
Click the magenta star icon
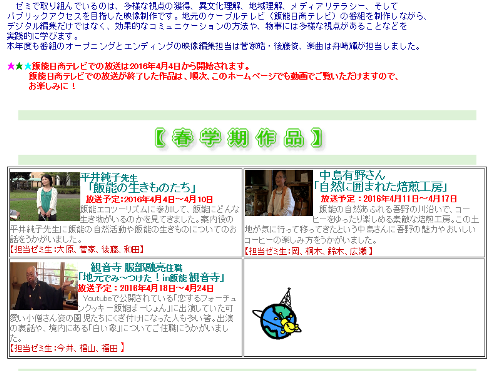[11, 66]
